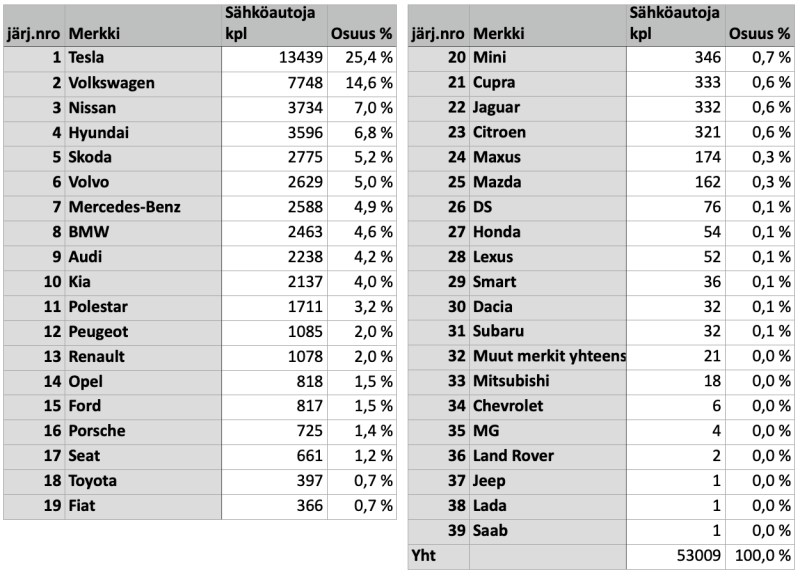Select the Volkswagen row name cell
The image size is (800, 573).
click(x=112, y=83)
